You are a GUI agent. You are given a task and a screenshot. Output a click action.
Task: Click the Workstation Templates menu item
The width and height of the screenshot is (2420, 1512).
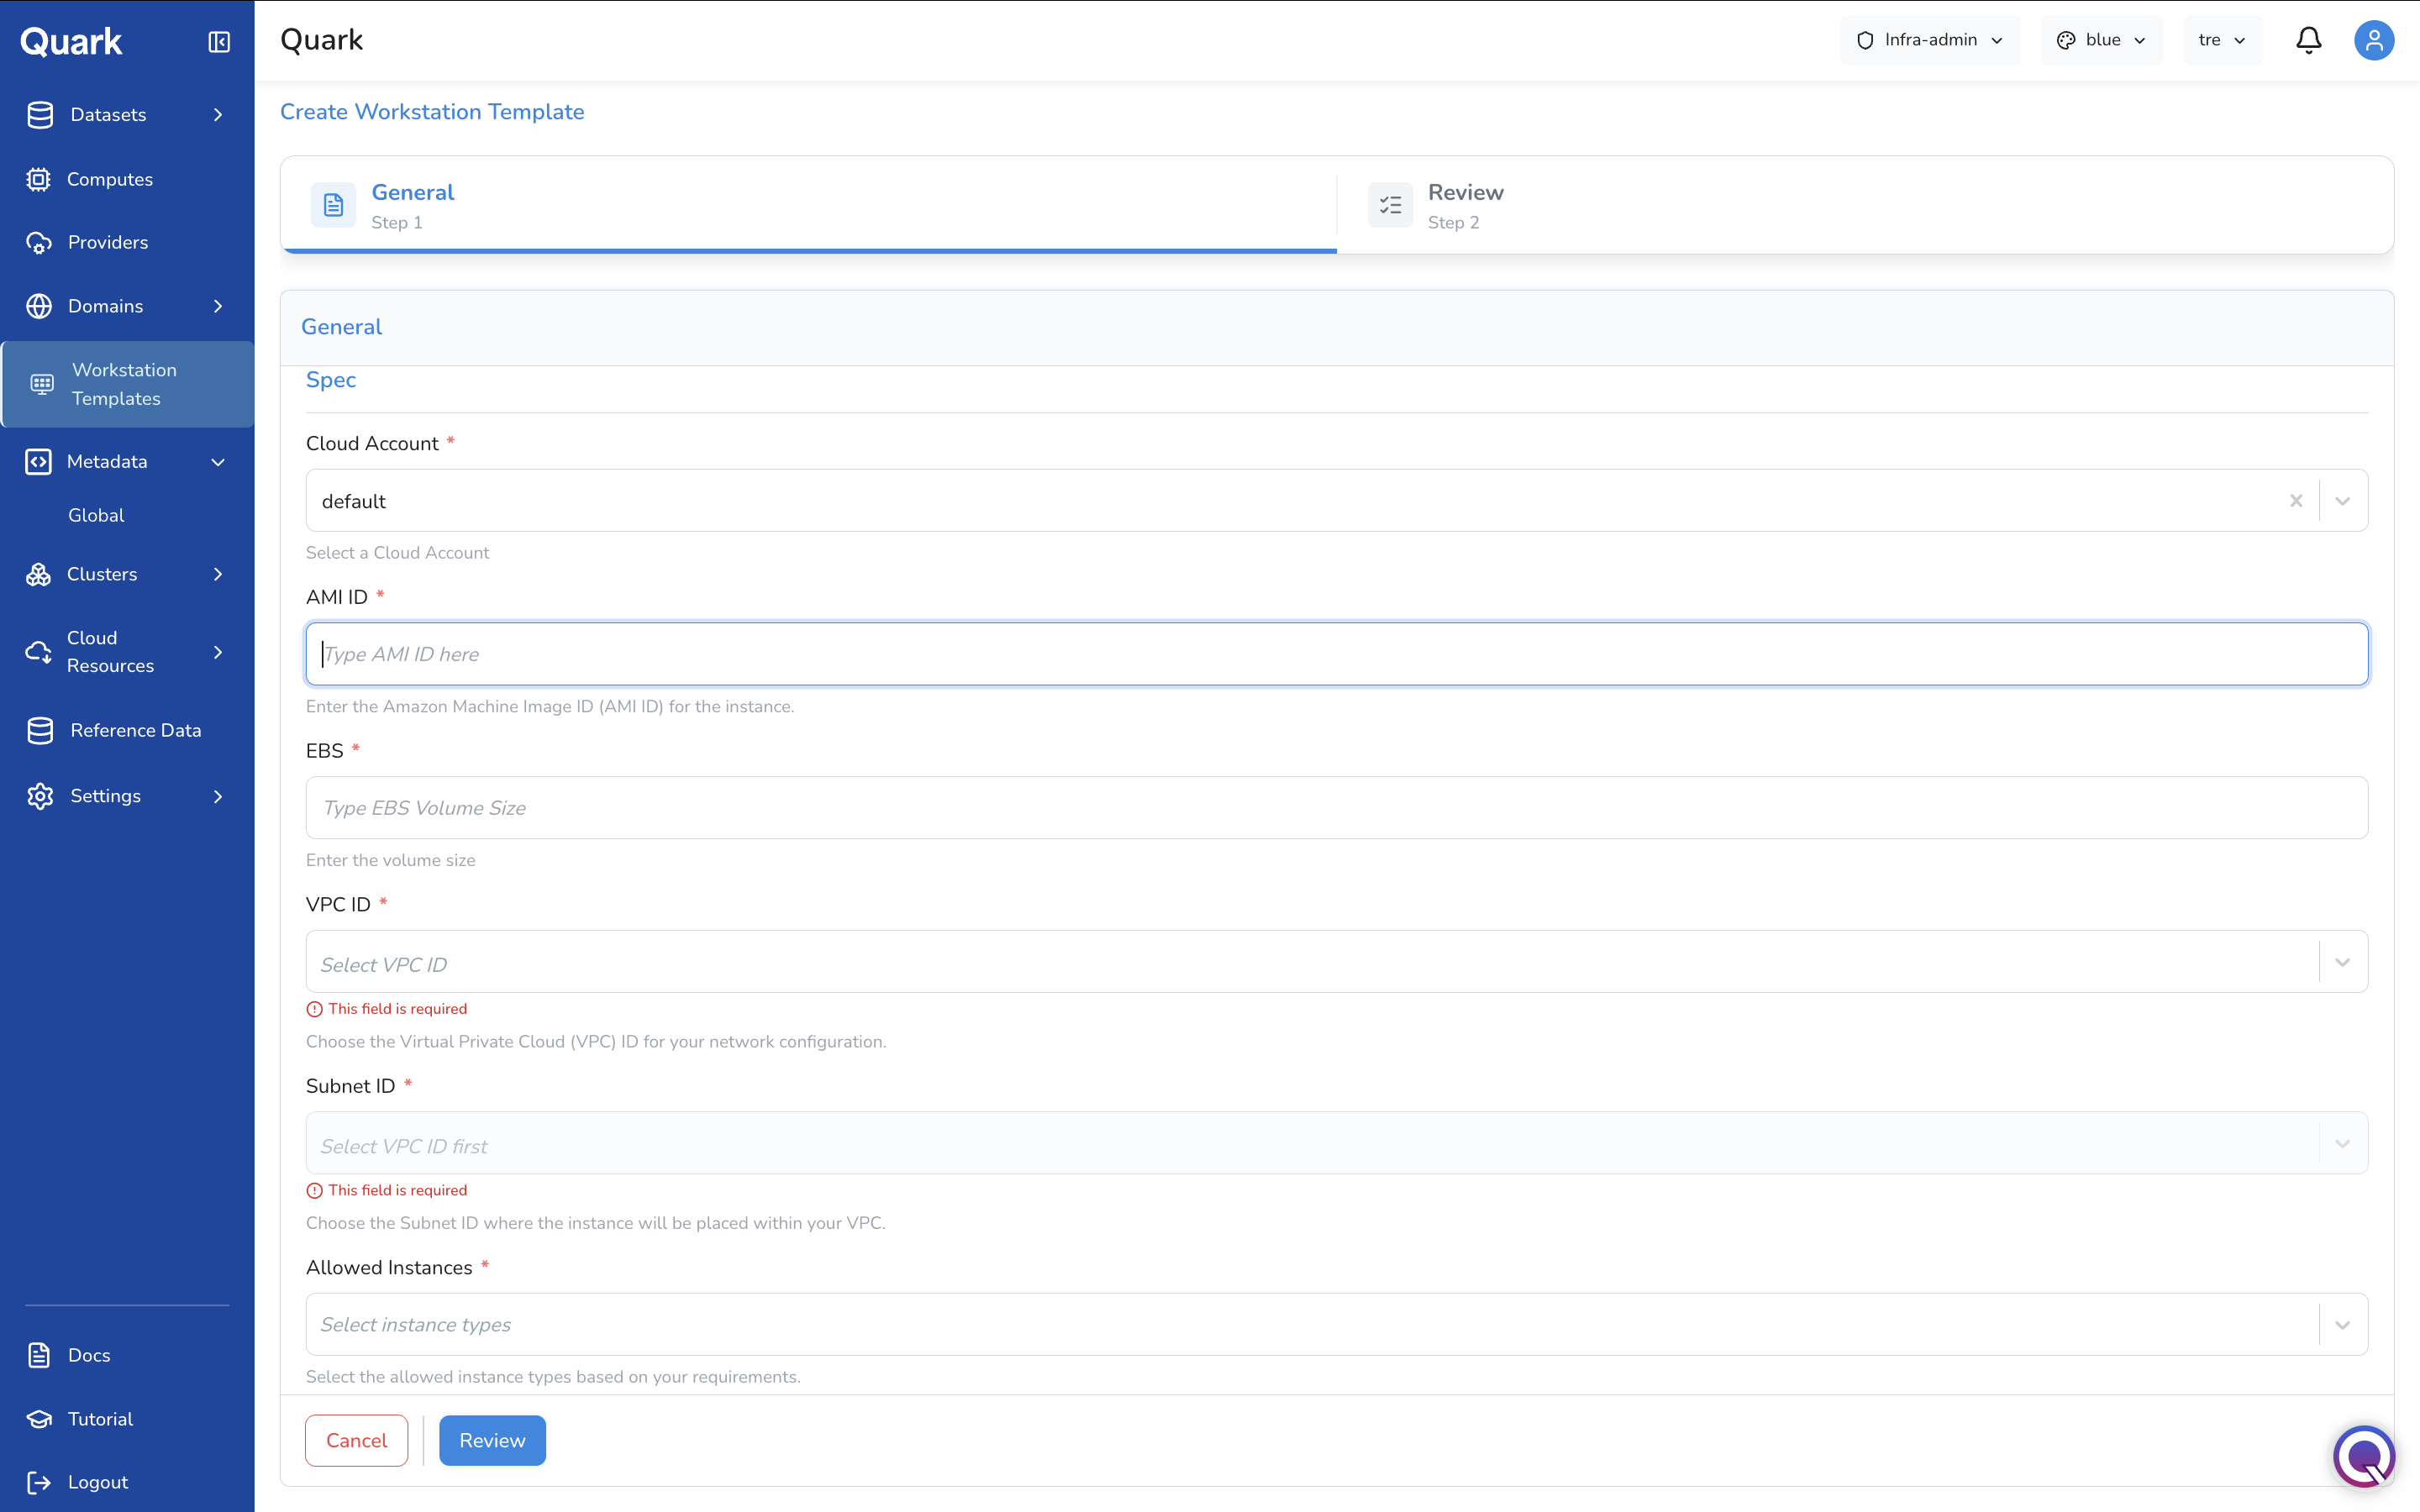click(x=127, y=384)
